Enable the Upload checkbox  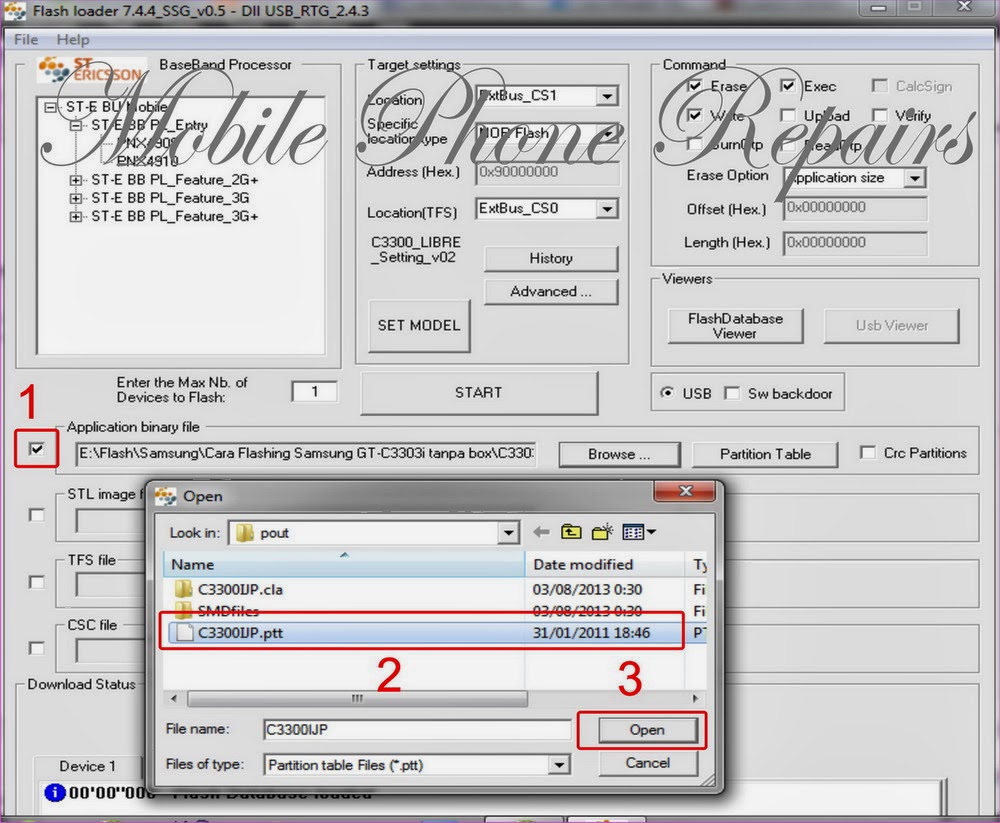tap(788, 115)
